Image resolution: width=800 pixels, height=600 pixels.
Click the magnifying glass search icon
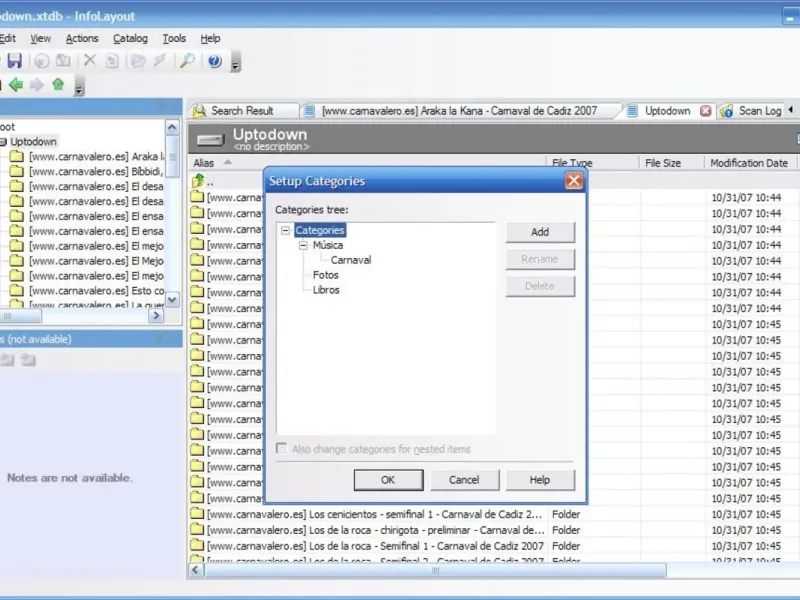click(x=187, y=61)
